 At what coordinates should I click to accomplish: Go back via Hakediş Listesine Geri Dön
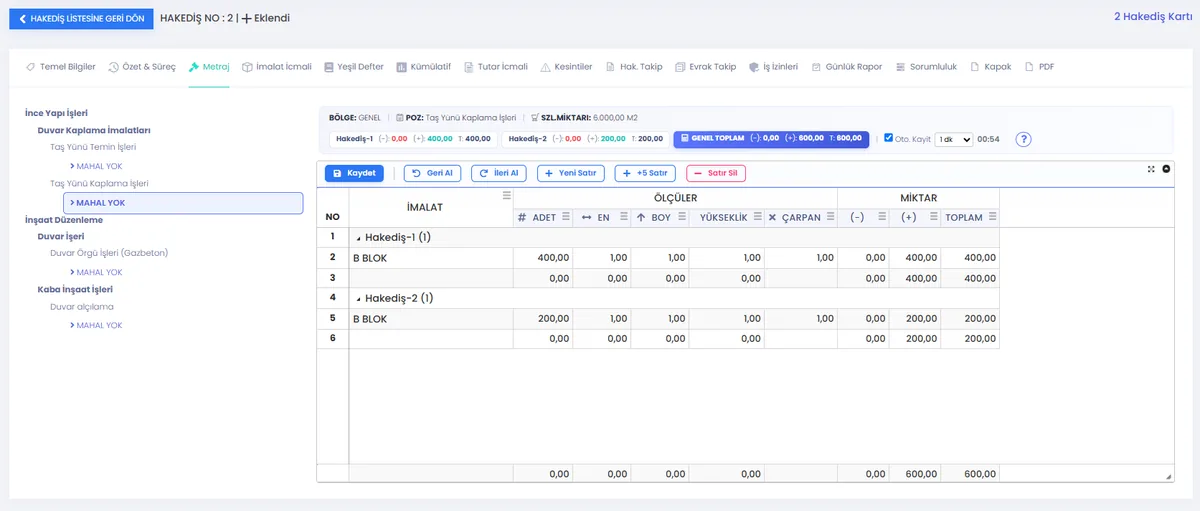80,18
